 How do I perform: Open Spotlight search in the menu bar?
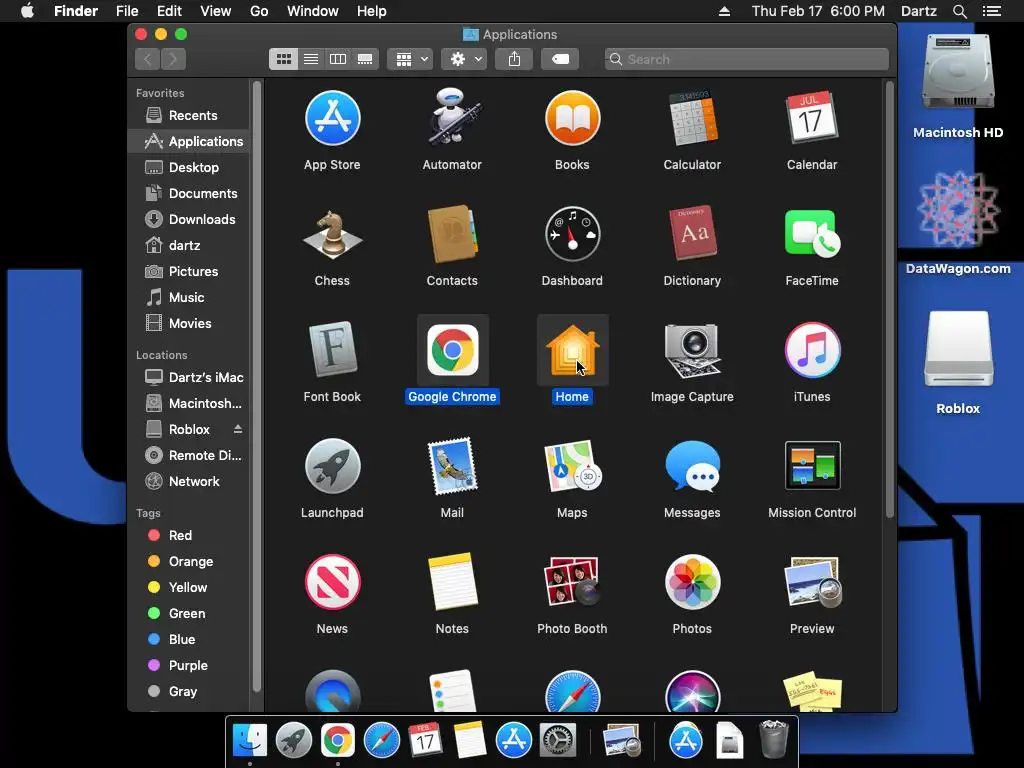click(x=959, y=11)
